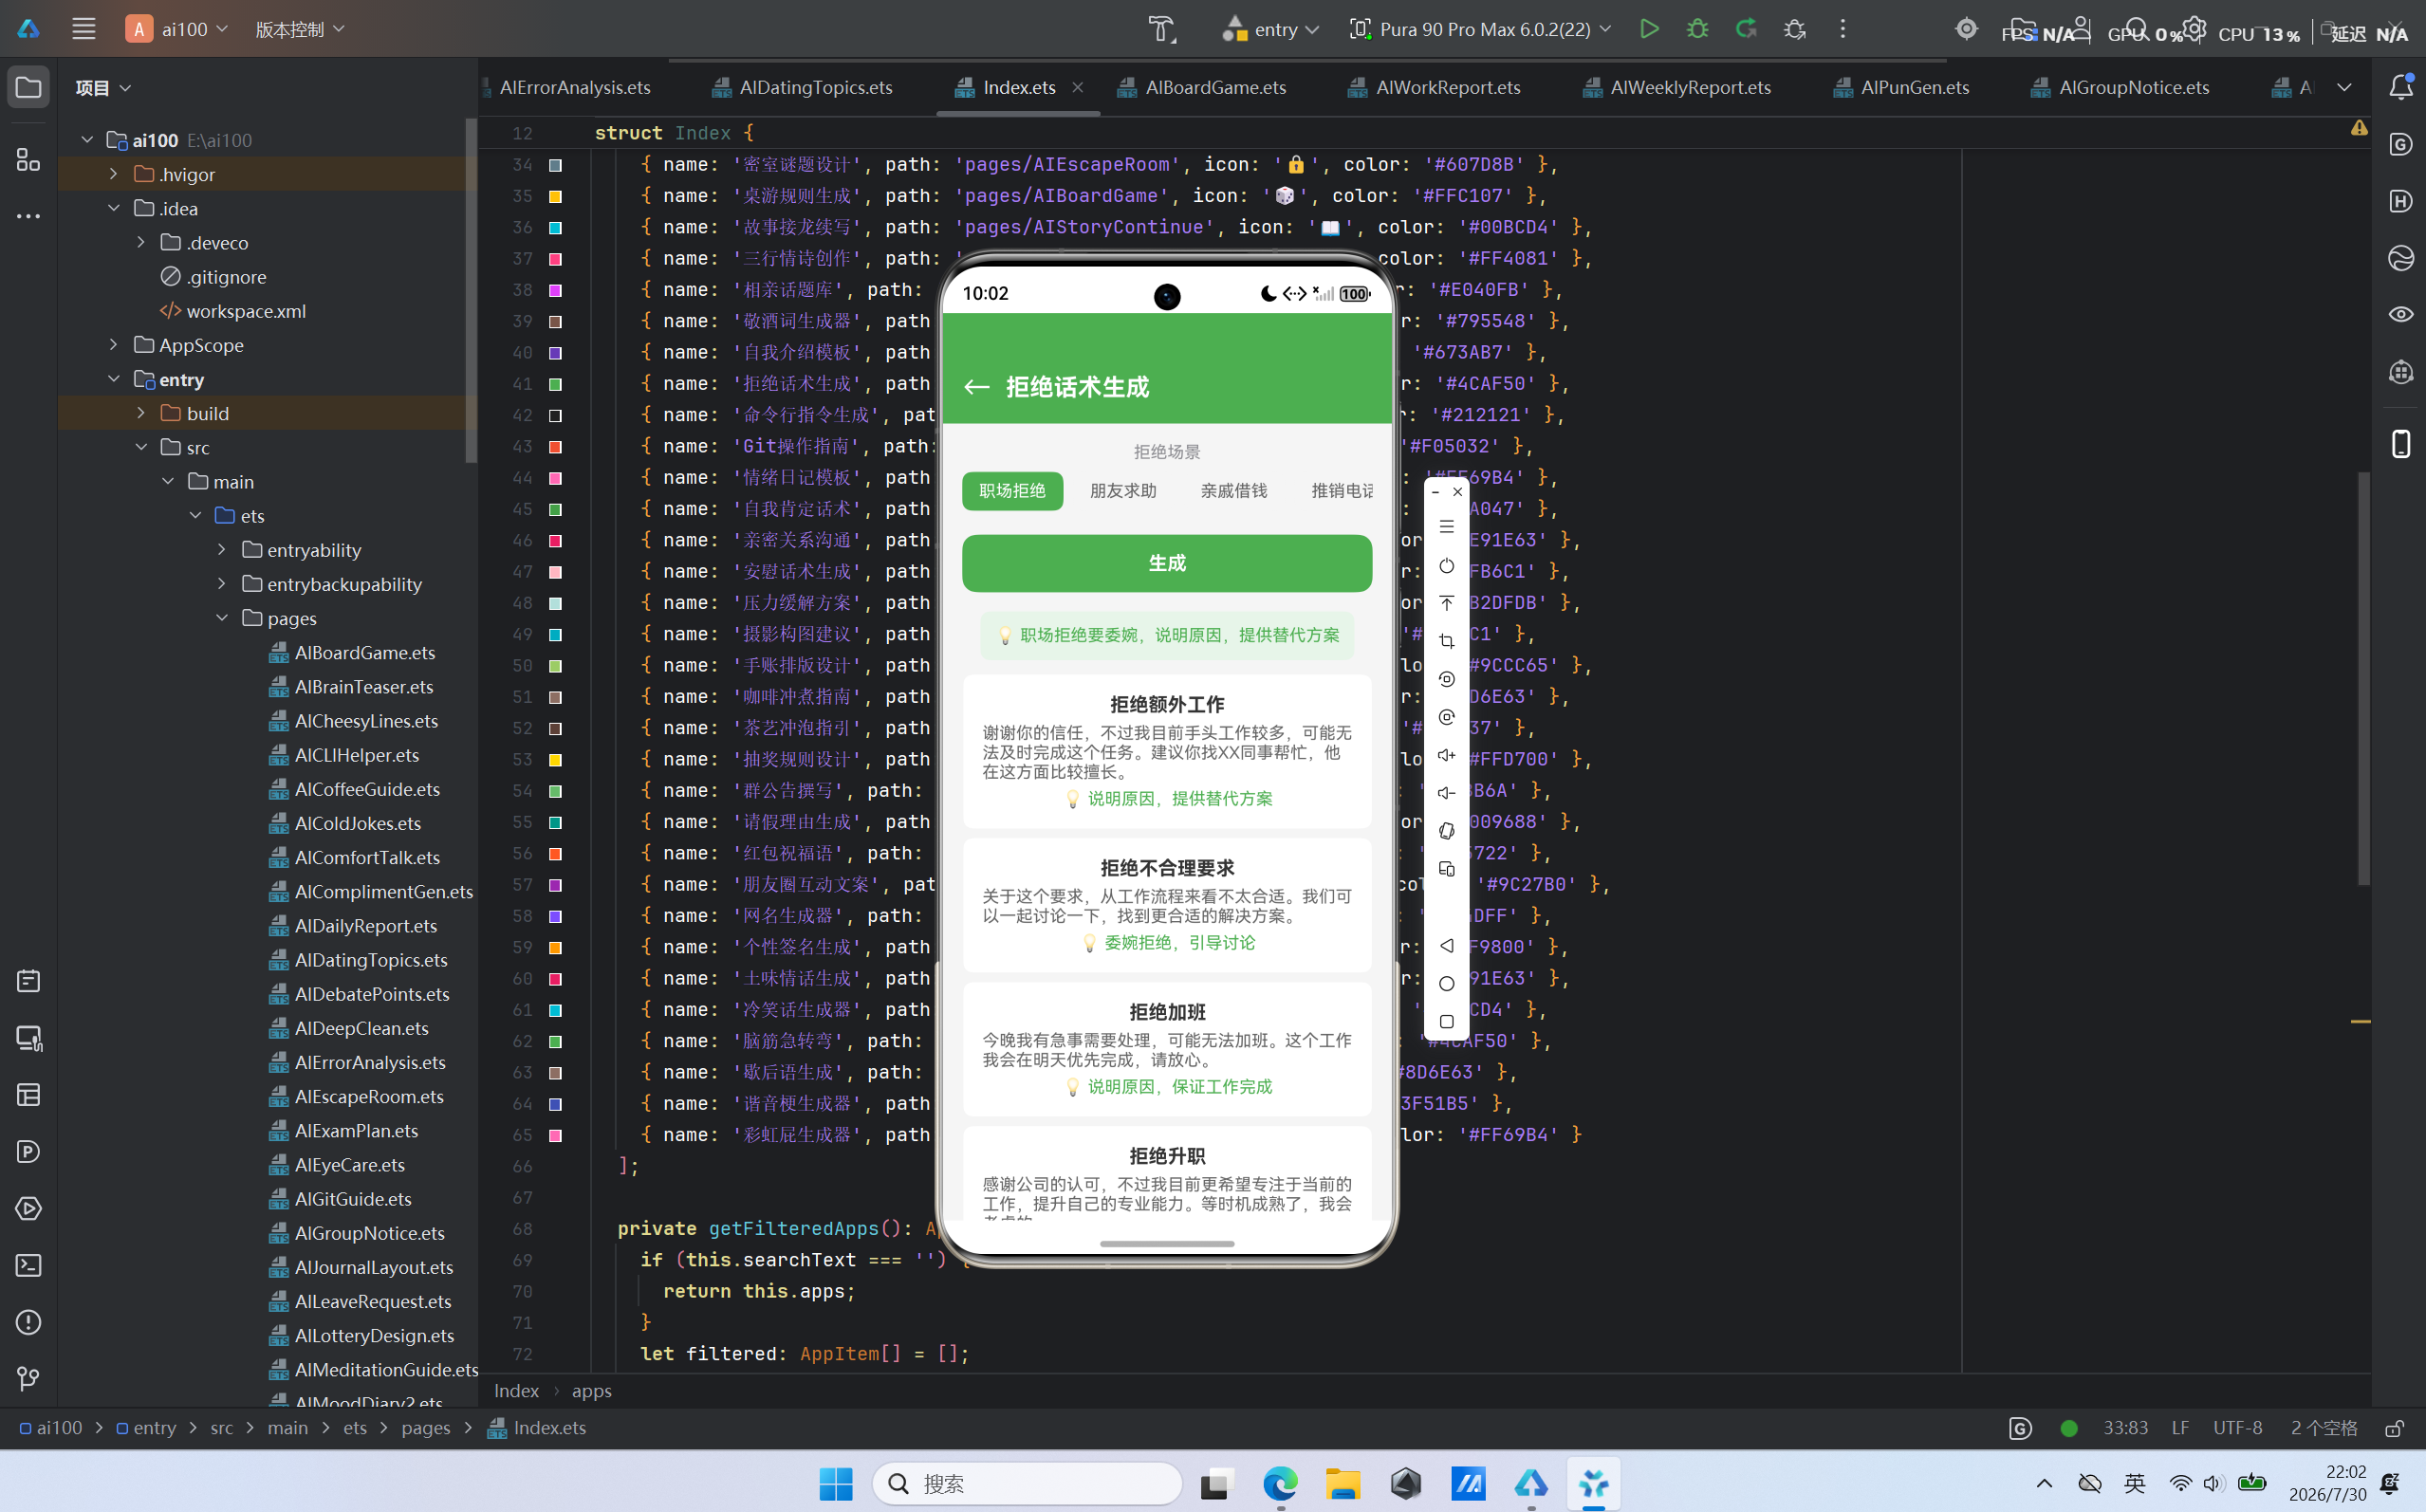Switch to the AIDatingTopics.ets tab
Image resolution: width=2426 pixels, height=1512 pixels.
click(x=803, y=87)
